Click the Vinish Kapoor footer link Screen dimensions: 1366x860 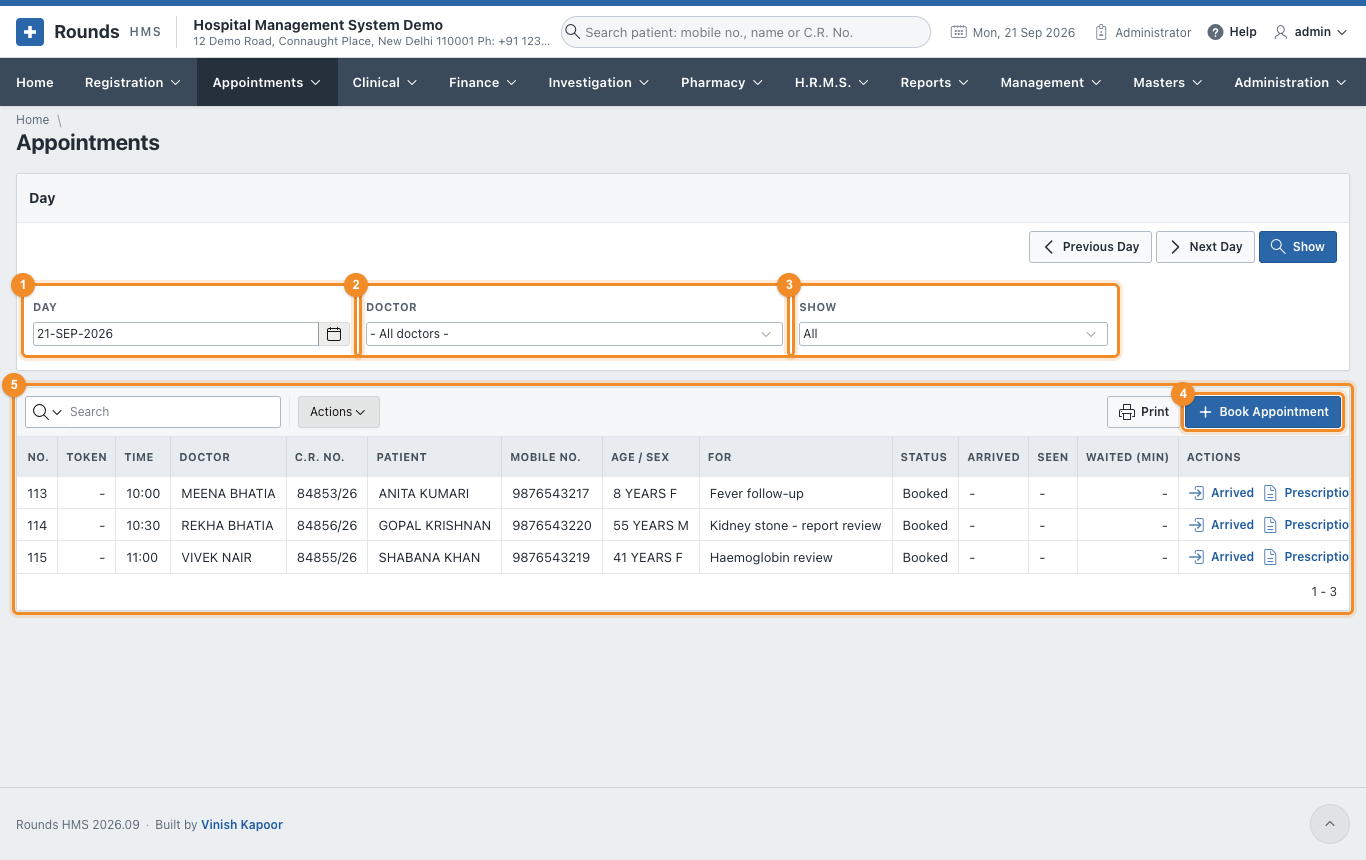[242, 825]
